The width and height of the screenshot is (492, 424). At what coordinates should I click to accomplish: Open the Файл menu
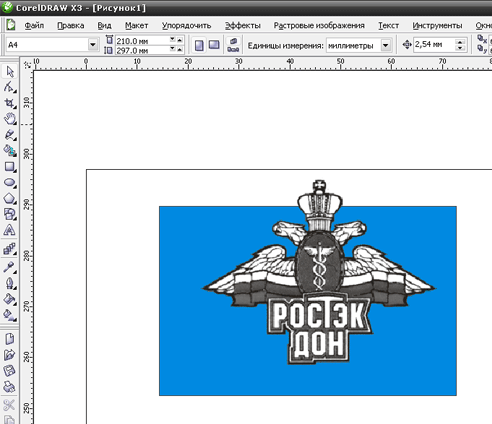(x=34, y=25)
